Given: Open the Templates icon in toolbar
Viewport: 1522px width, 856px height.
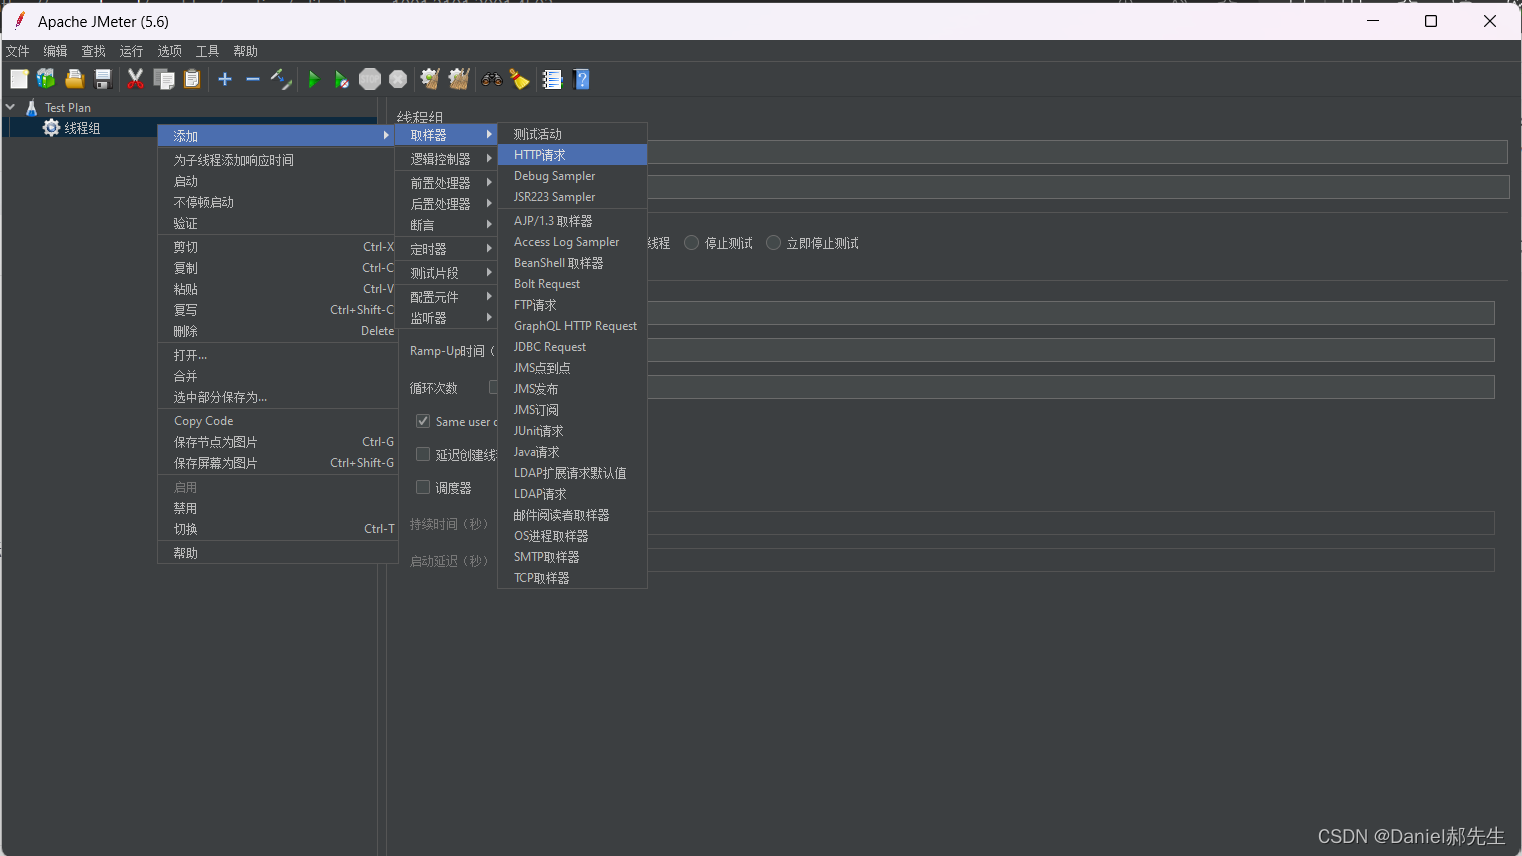Looking at the screenshot, I should 46,79.
